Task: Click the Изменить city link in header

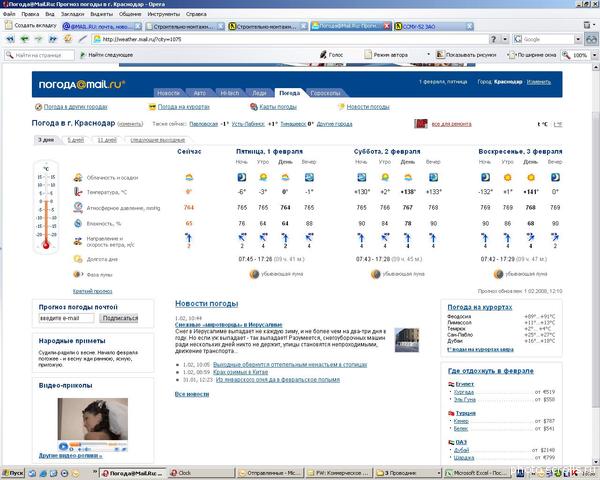Action: pyautogui.click(x=538, y=82)
